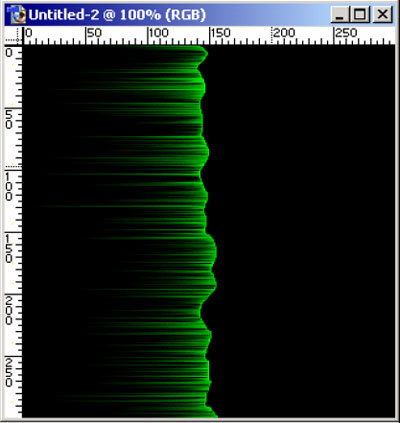This screenshot has width=400, height=423.
Task: Click the 150 mark on horizontal ruler
Action: (x=220, y=33)
